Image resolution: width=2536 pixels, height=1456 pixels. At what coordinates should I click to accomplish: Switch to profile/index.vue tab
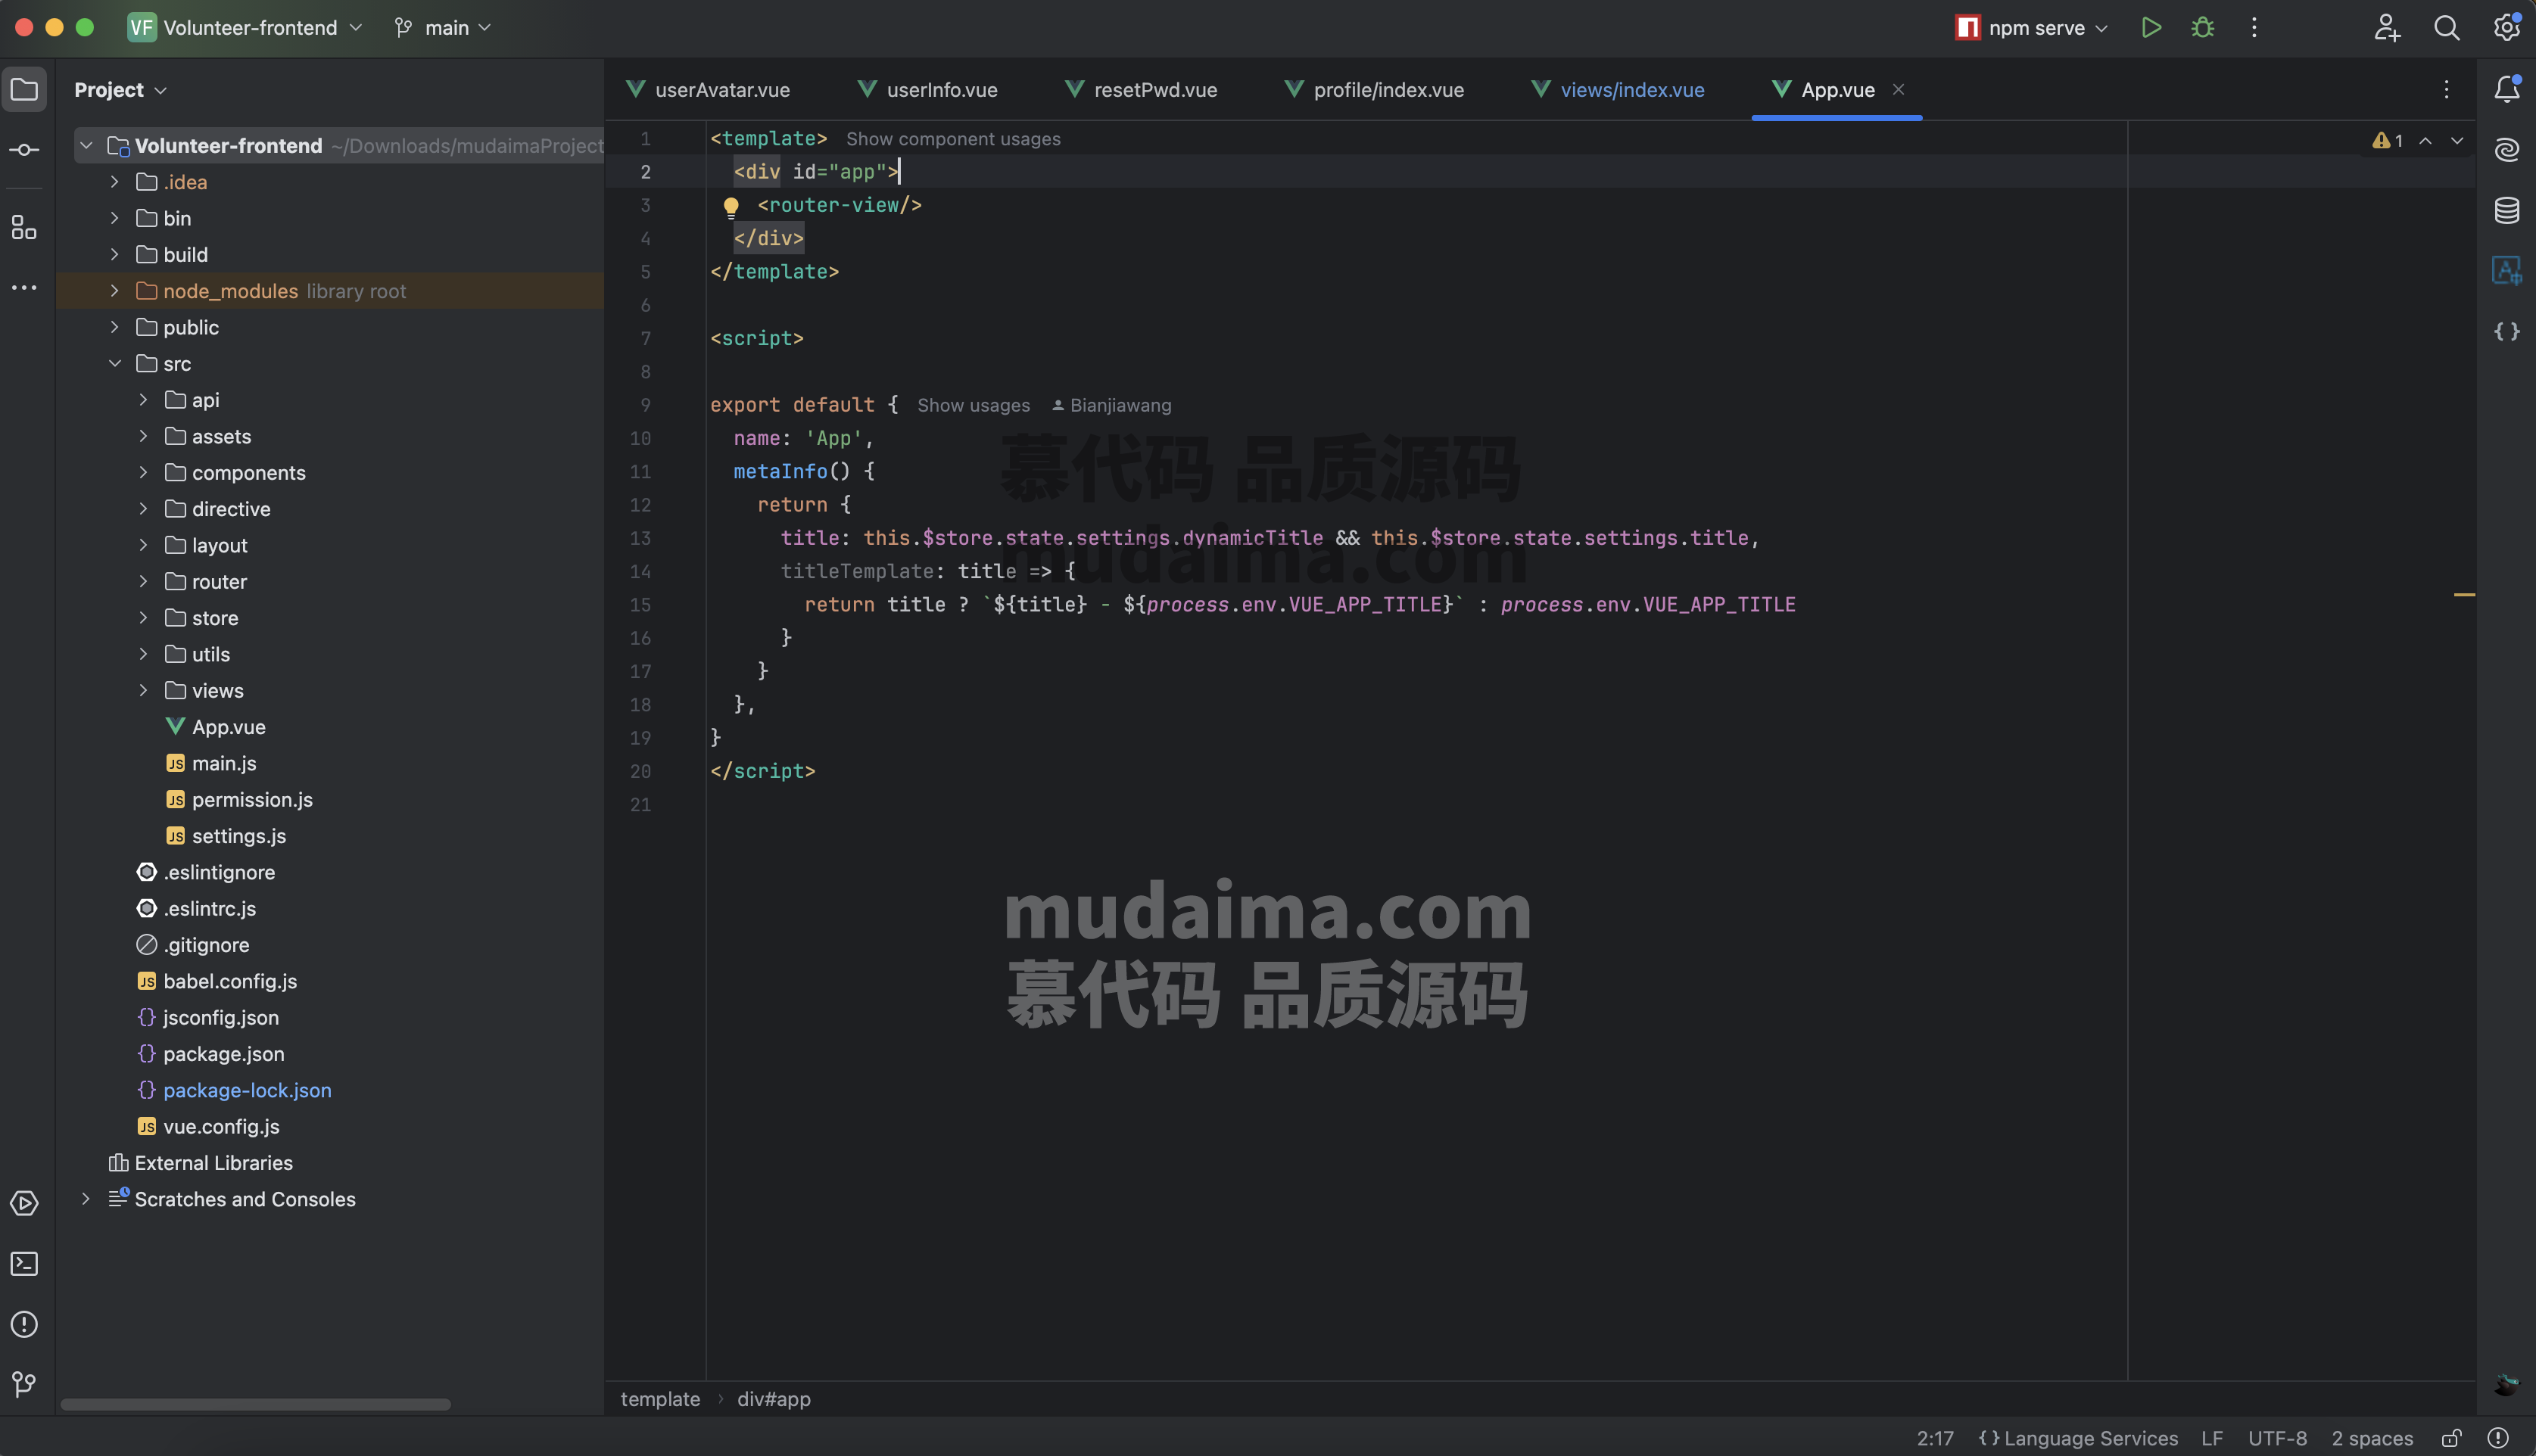click(x=1374, y=90)
